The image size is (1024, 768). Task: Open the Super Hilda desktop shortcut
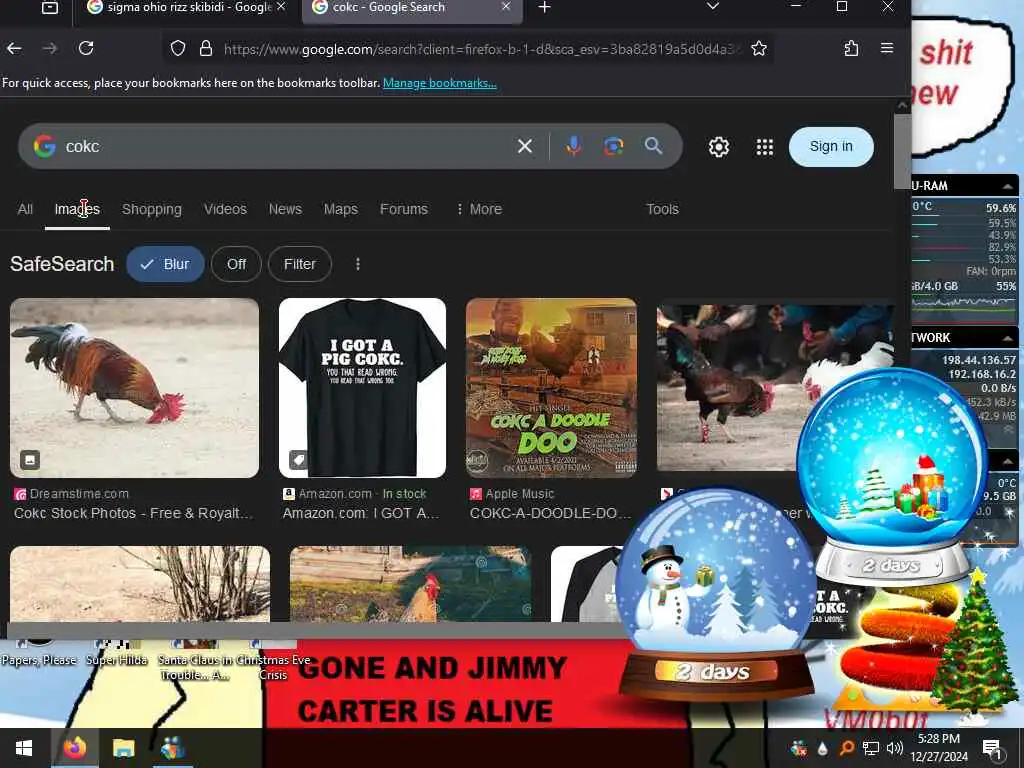pyautogui.click(x=117, y=653)
